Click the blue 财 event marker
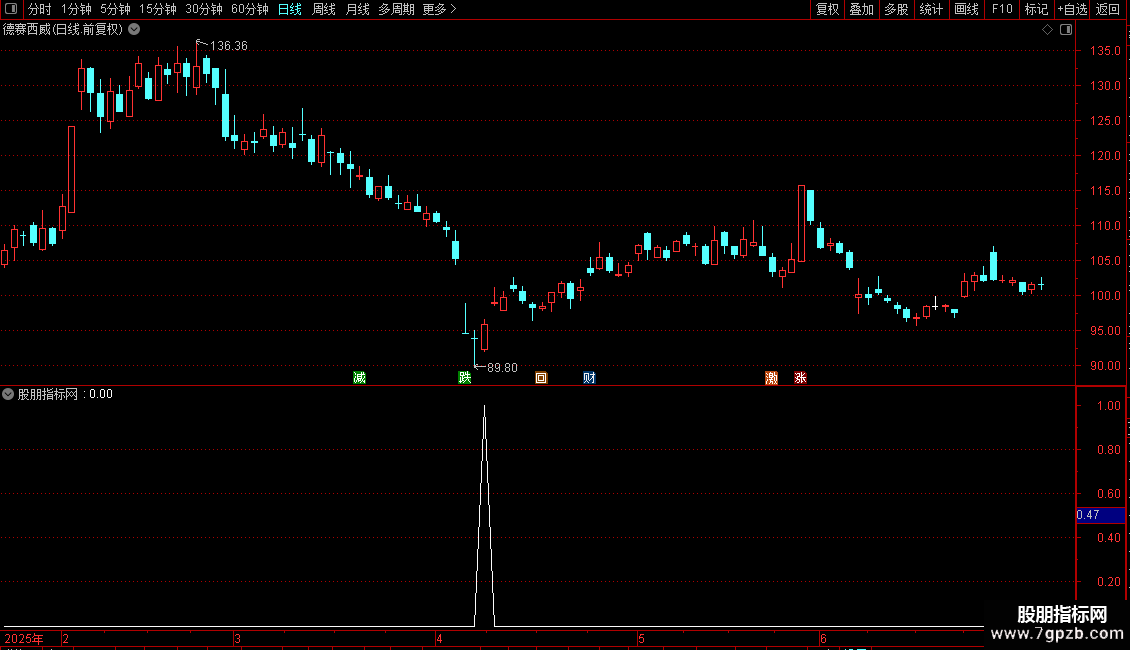Screen dimensions: 1130x650 [x=590, y=378]
